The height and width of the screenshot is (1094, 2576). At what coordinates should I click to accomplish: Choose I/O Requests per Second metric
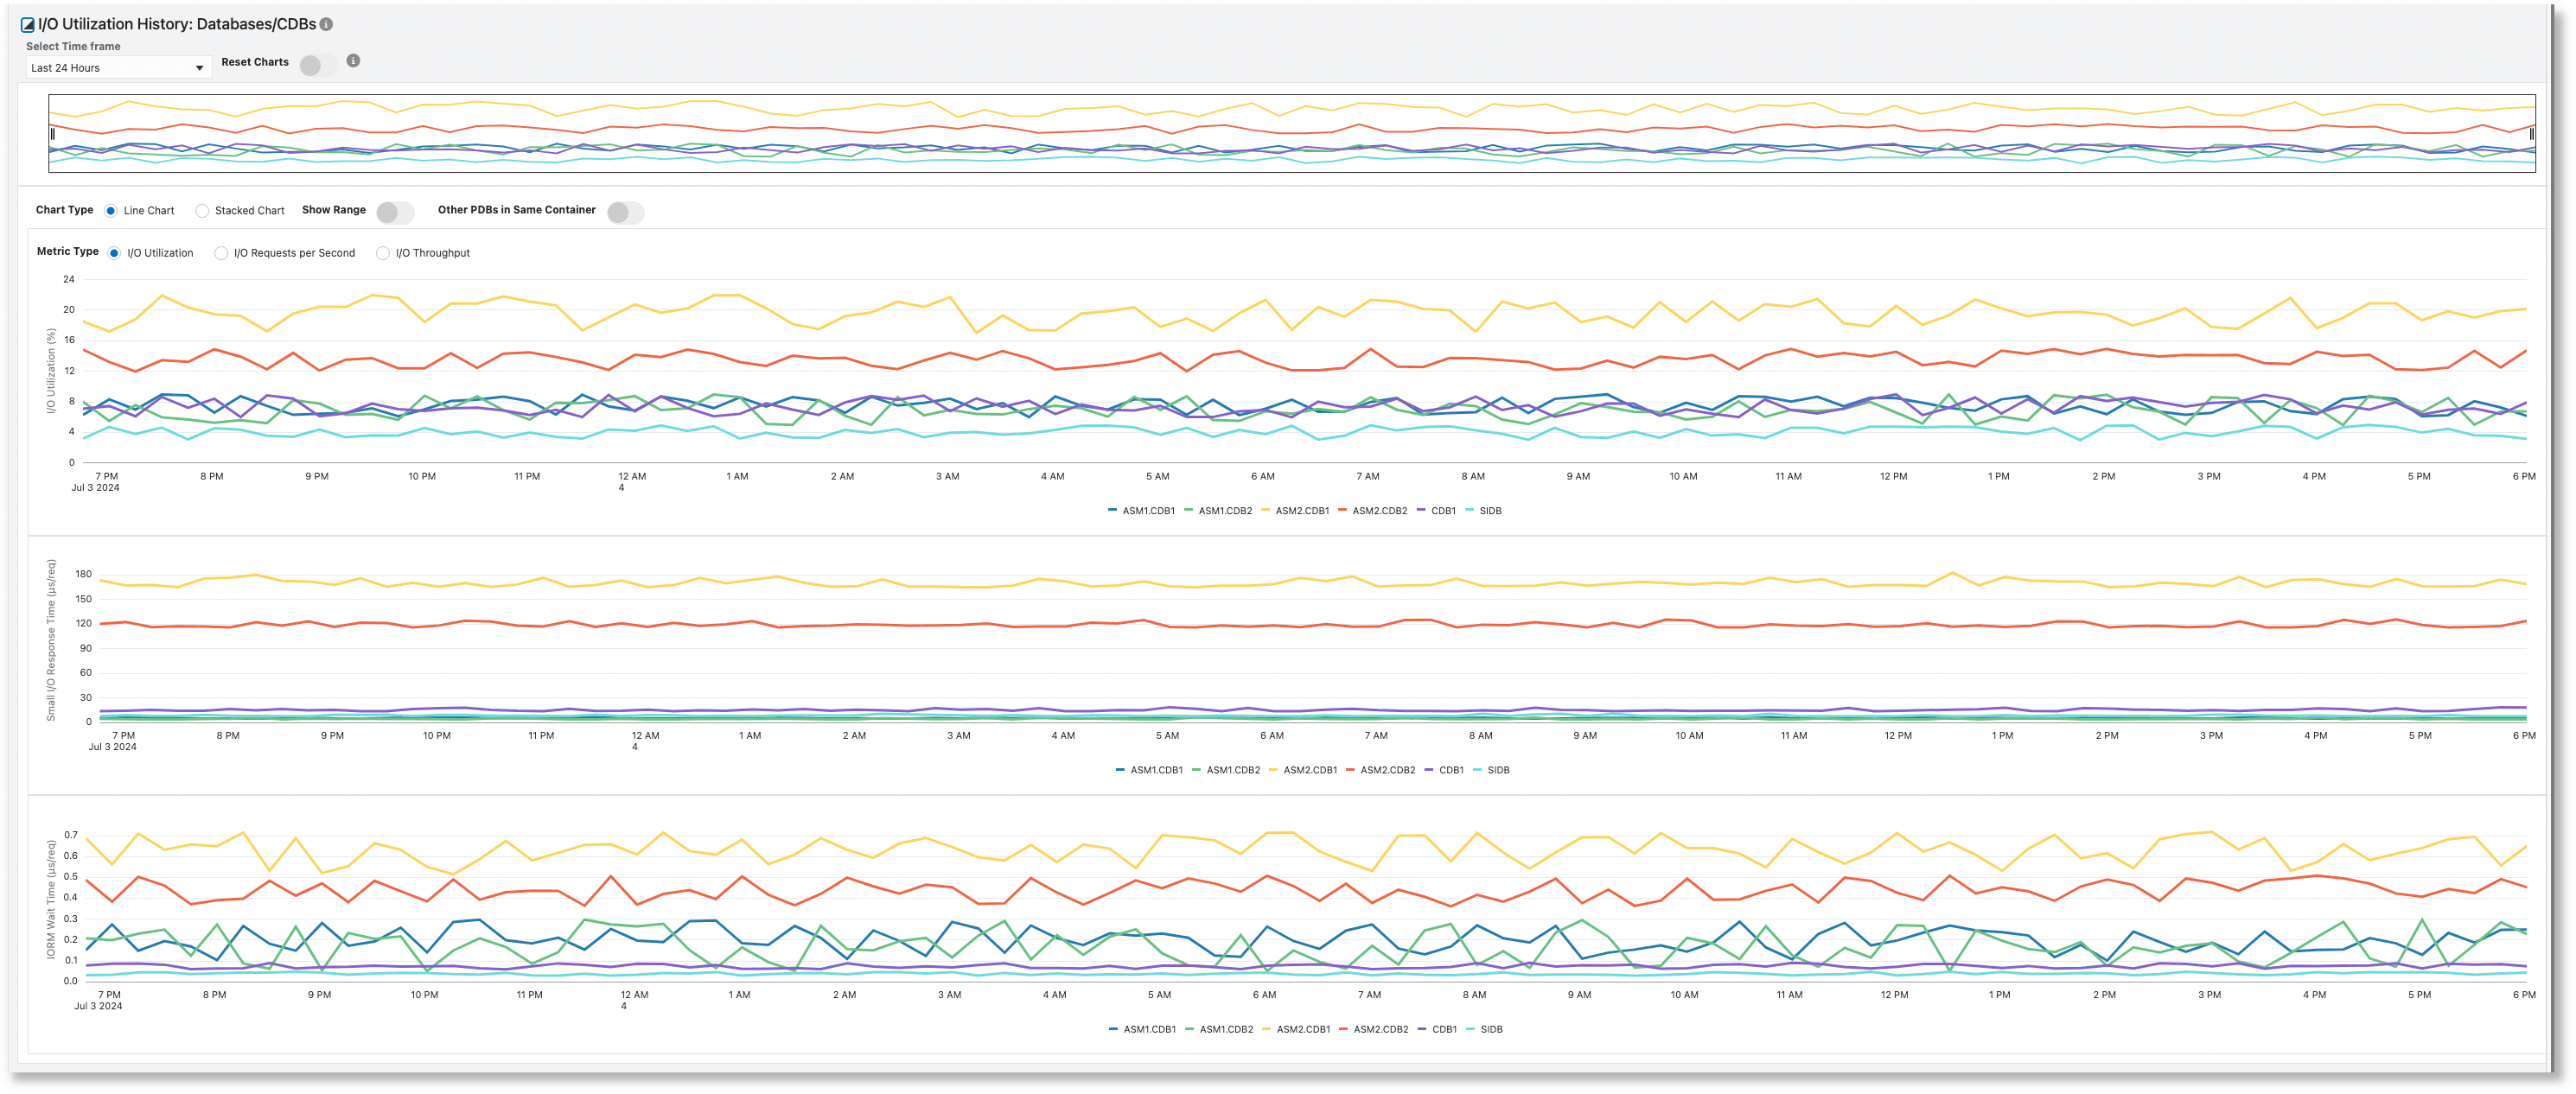[x=220, y=252]
